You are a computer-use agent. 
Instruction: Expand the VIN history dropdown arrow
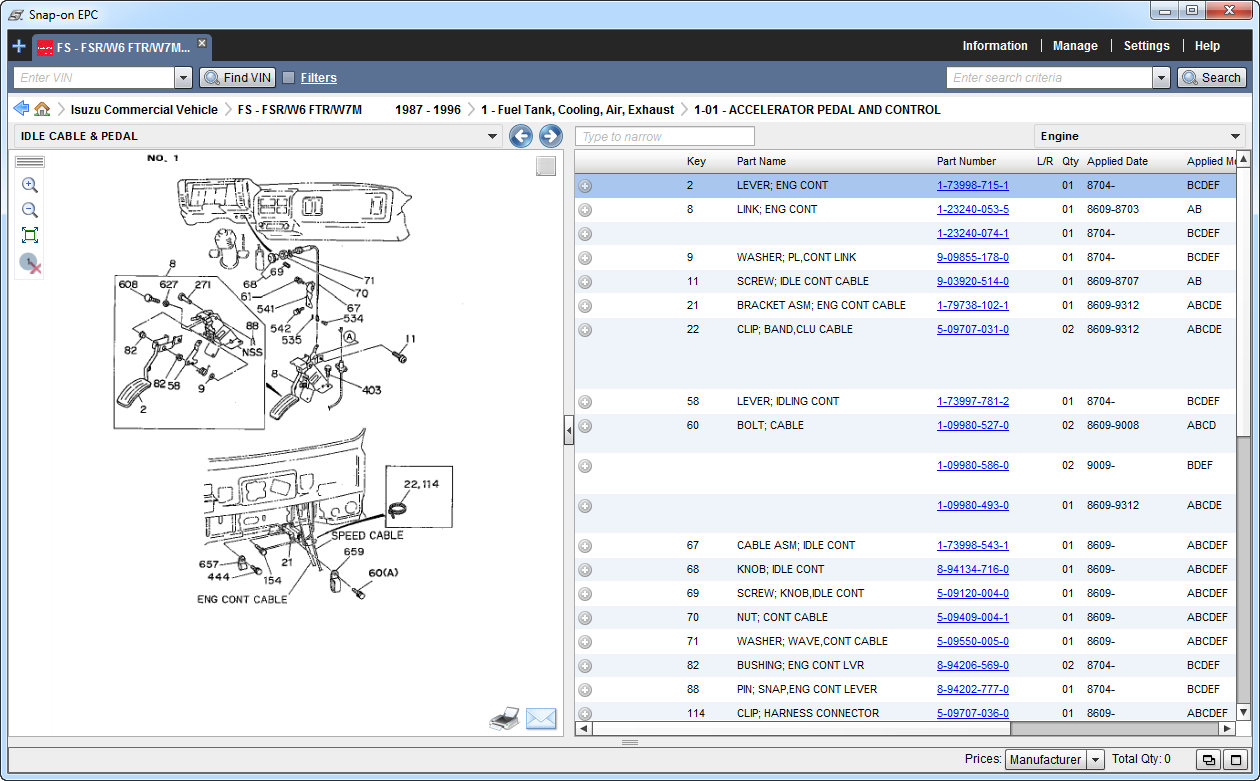tap(183, 78)
